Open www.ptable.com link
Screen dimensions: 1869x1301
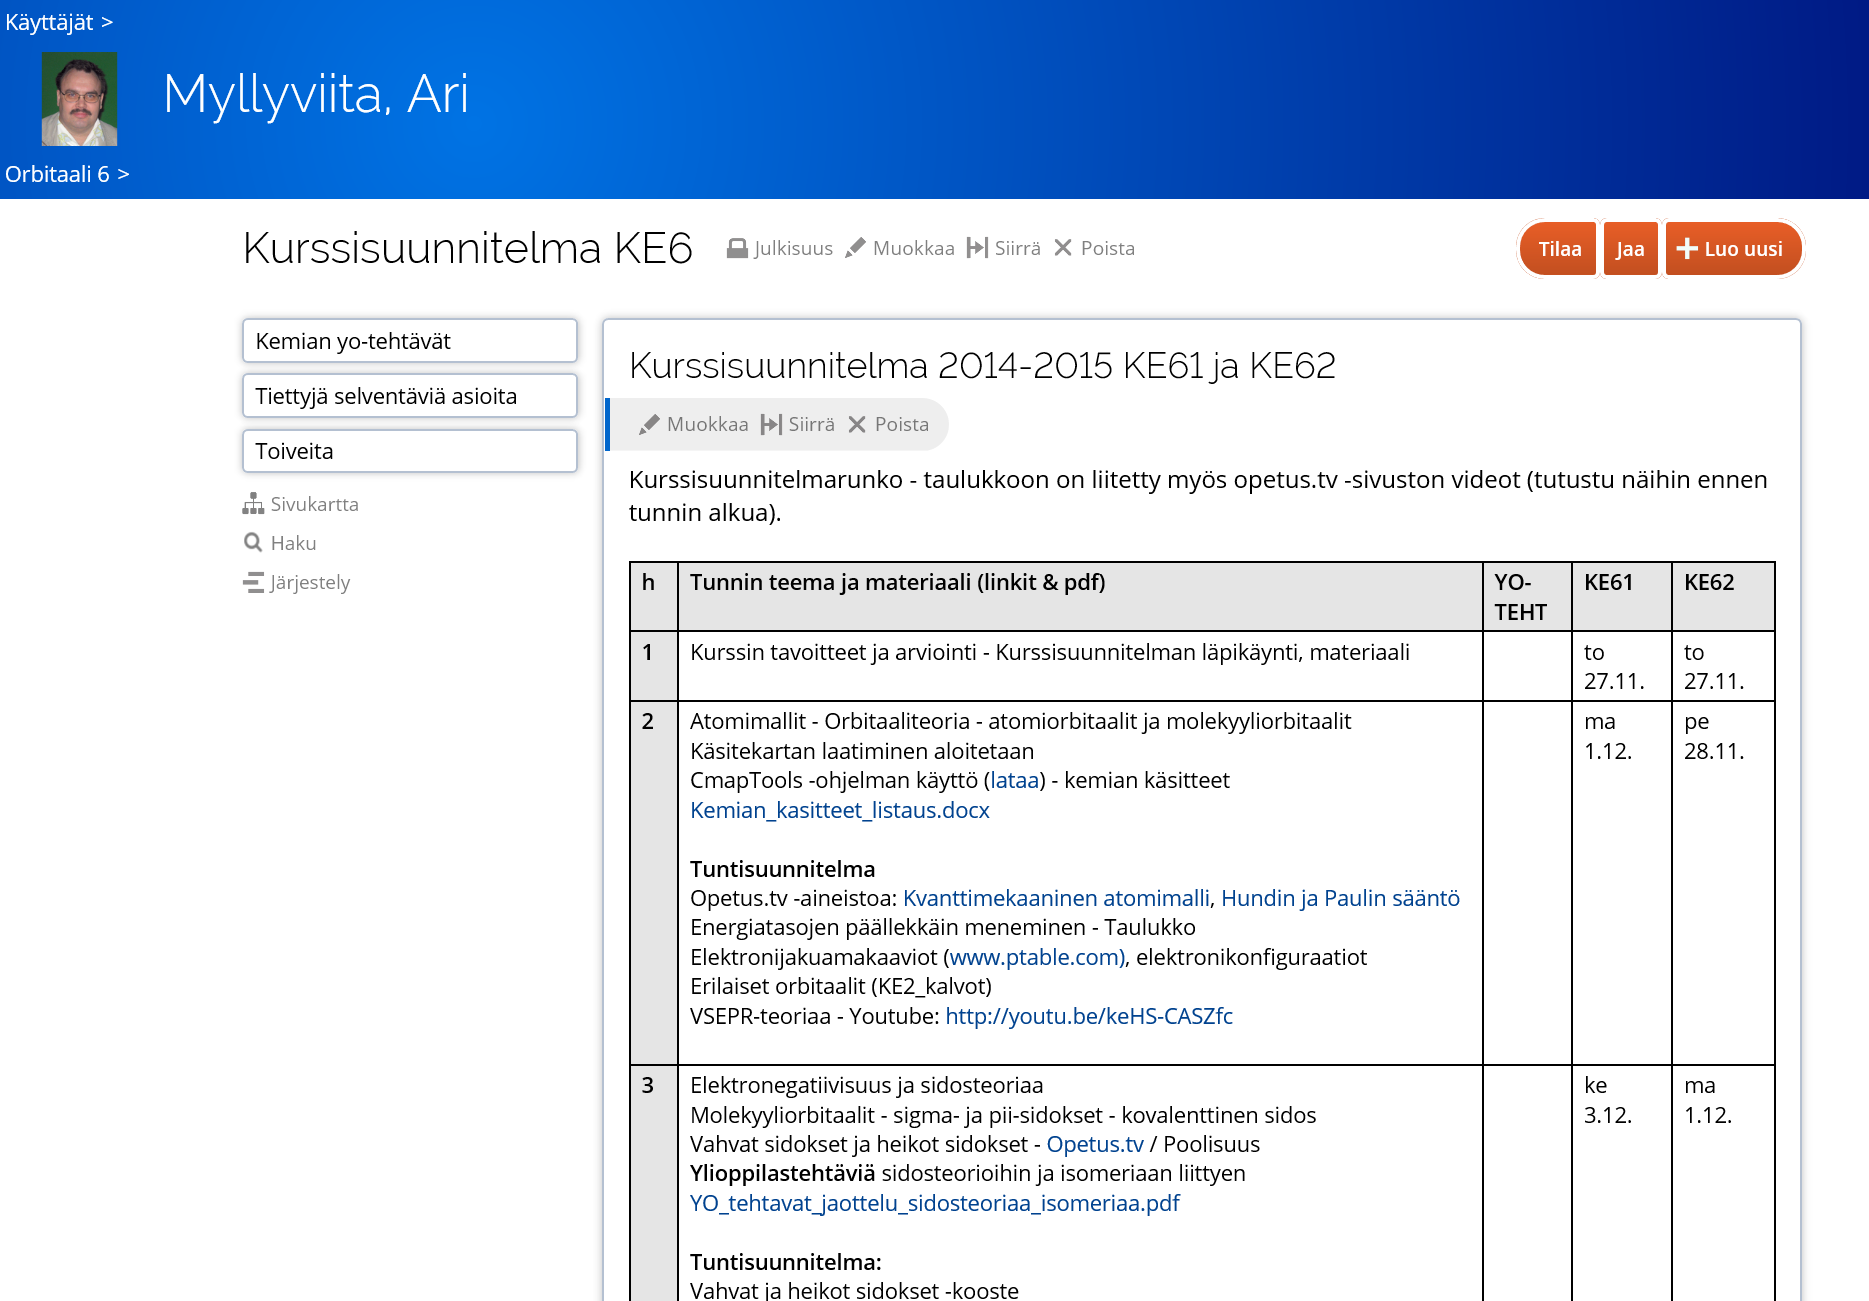[x=1035, y=957]
